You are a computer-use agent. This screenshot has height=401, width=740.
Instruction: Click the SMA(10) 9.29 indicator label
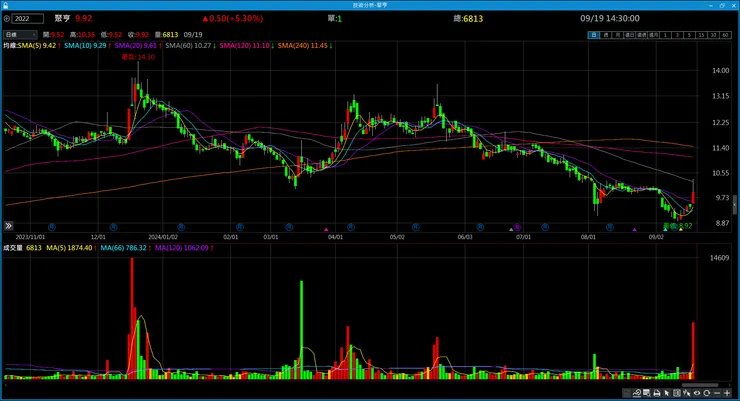coord(85,46)
